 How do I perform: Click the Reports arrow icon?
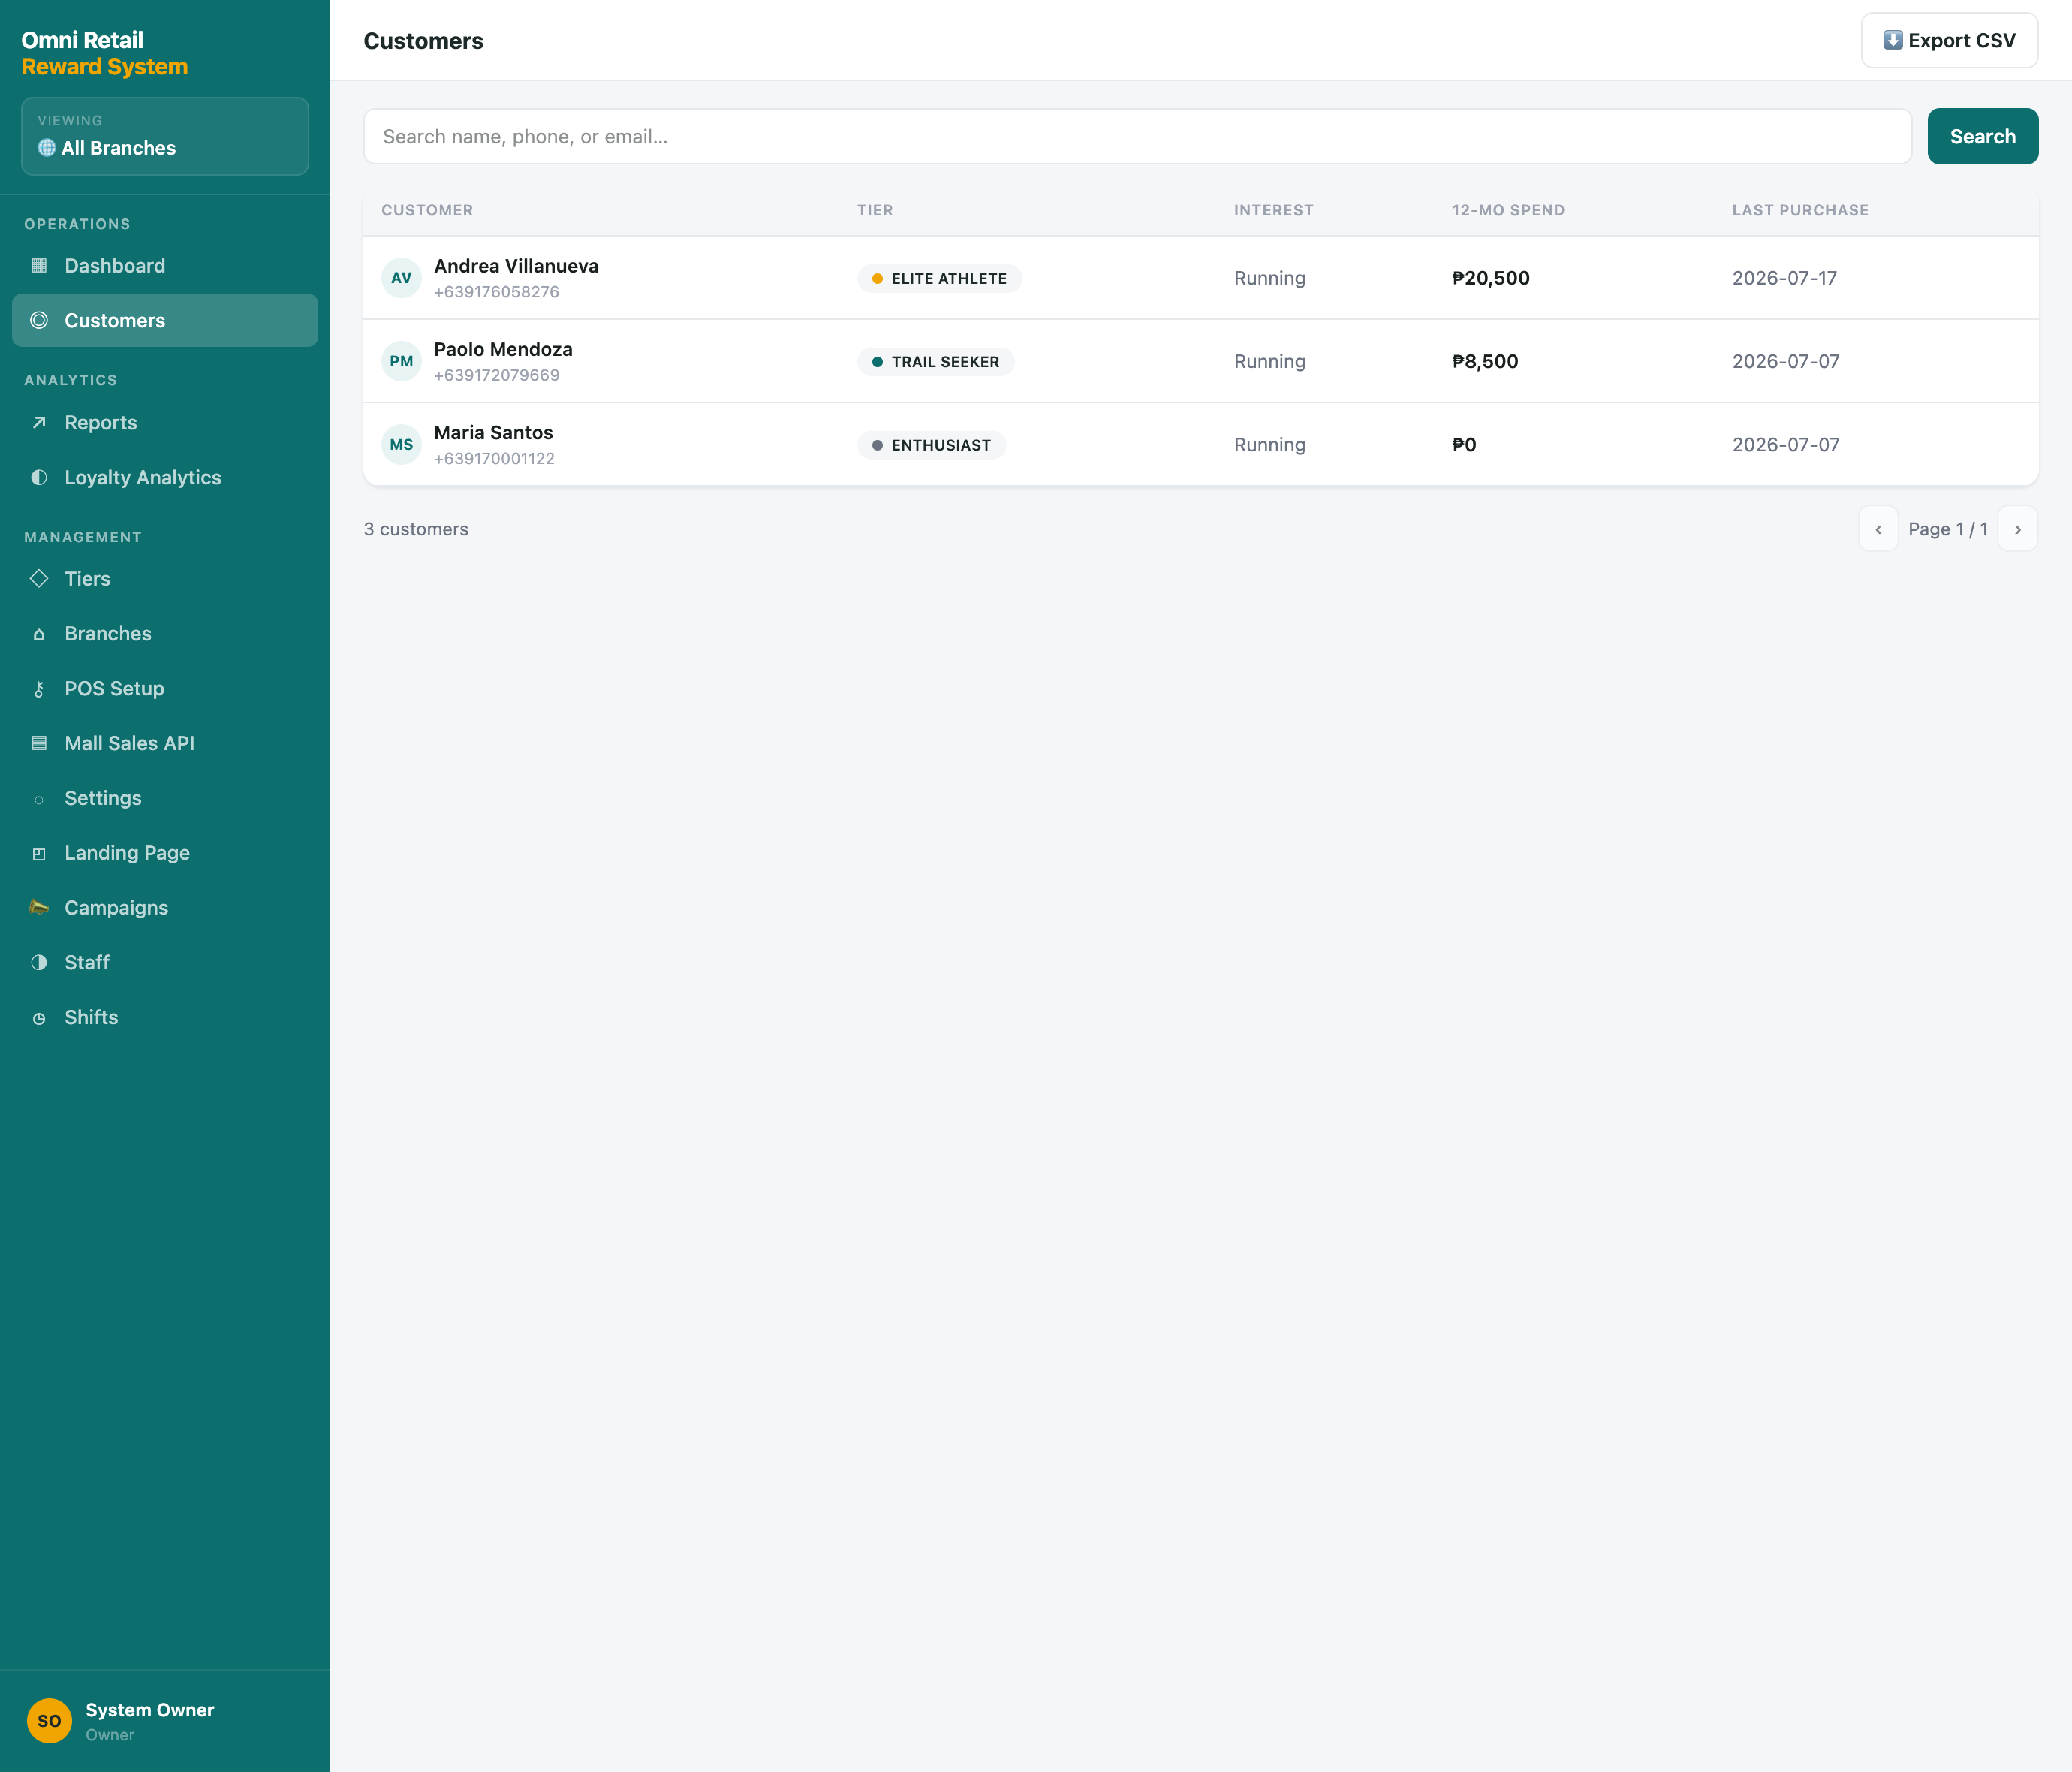(x=39, y=423)
